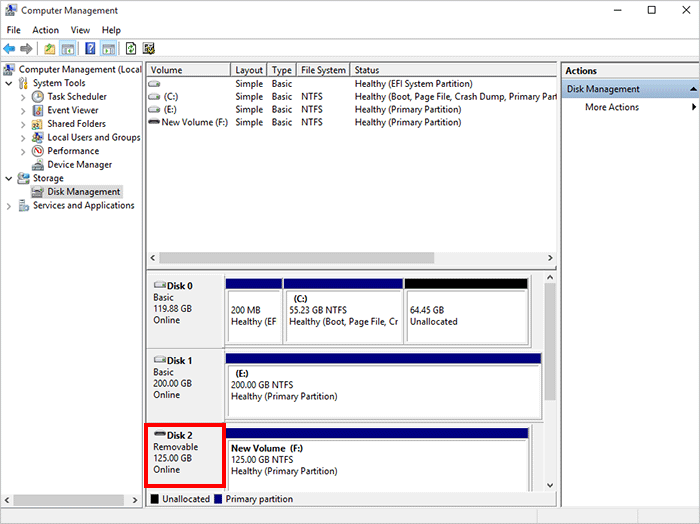Open the Action menu

click(x=46, y=30)
